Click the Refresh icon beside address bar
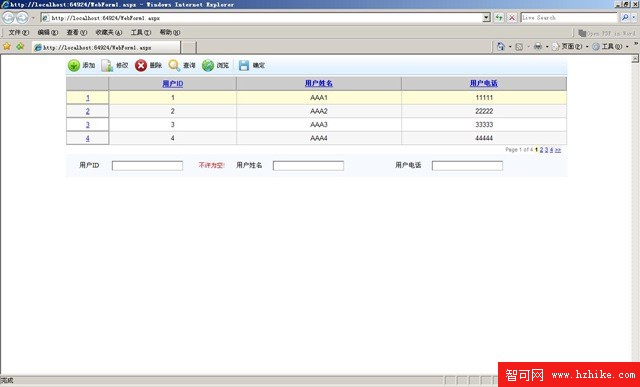This screenshot has width=640, height=387. click(499, 18)
